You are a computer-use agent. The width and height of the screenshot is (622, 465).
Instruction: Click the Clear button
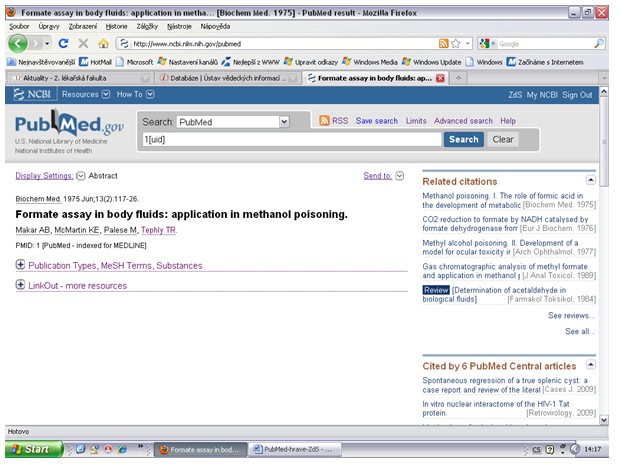point(503,140)
